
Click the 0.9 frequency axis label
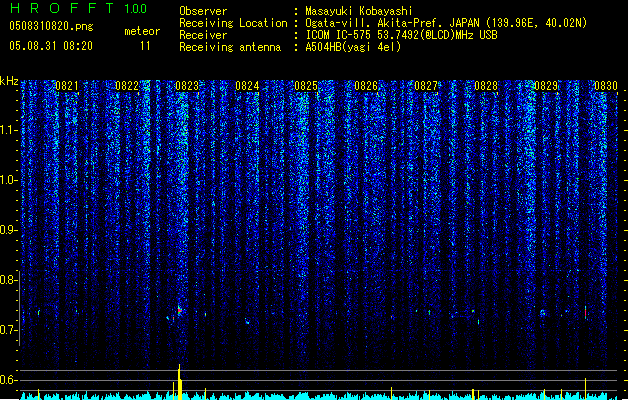8,230
